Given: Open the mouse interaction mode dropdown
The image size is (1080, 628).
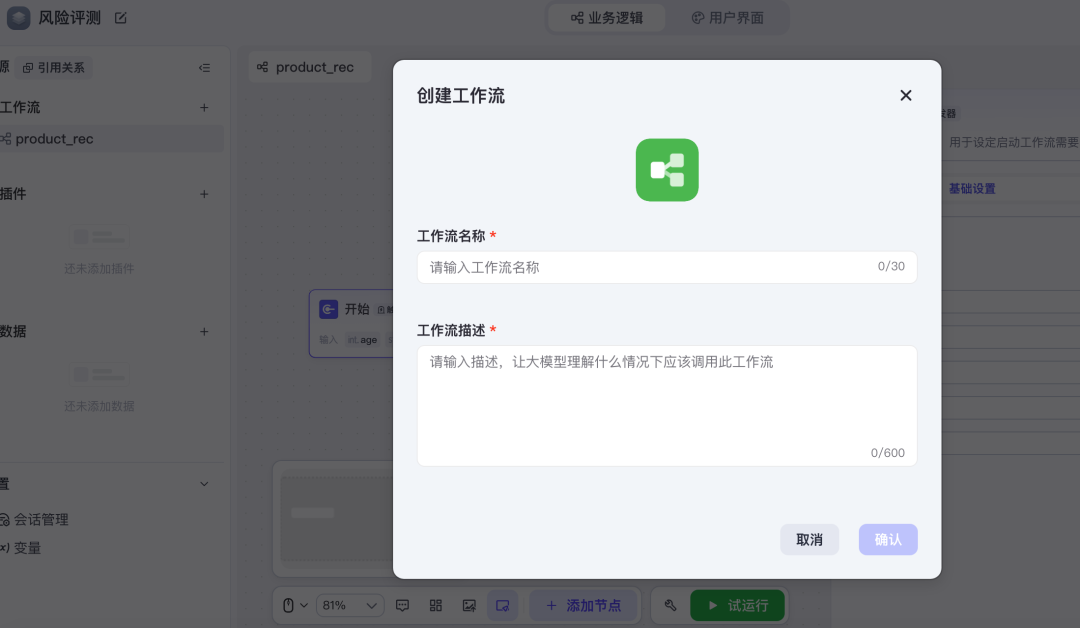Looking at the screenshot, I should pyautogui.click(x=295, y=605).
